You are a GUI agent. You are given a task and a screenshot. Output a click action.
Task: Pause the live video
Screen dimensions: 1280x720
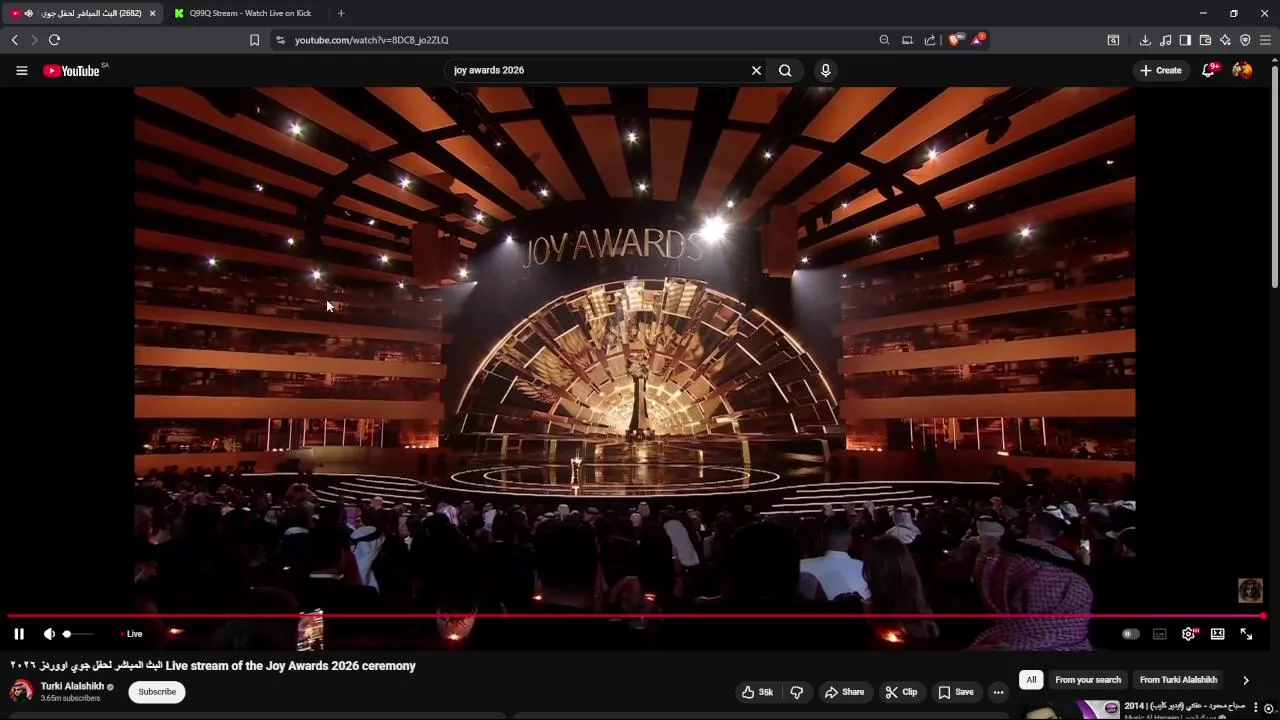[19, 634]
